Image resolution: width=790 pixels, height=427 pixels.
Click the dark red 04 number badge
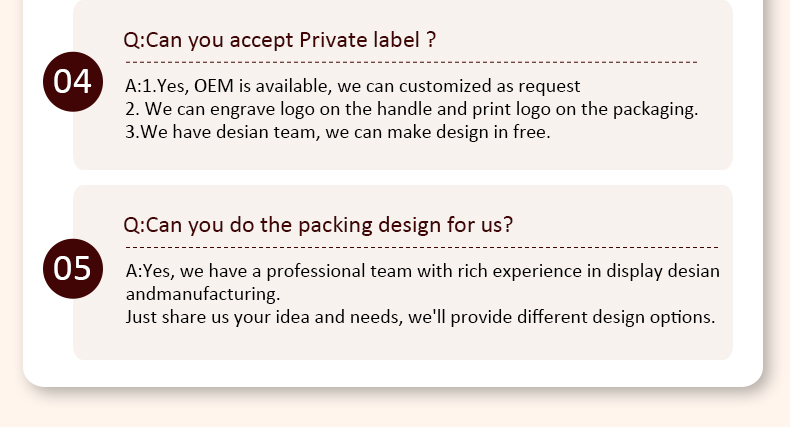click(x=72, y=81)
